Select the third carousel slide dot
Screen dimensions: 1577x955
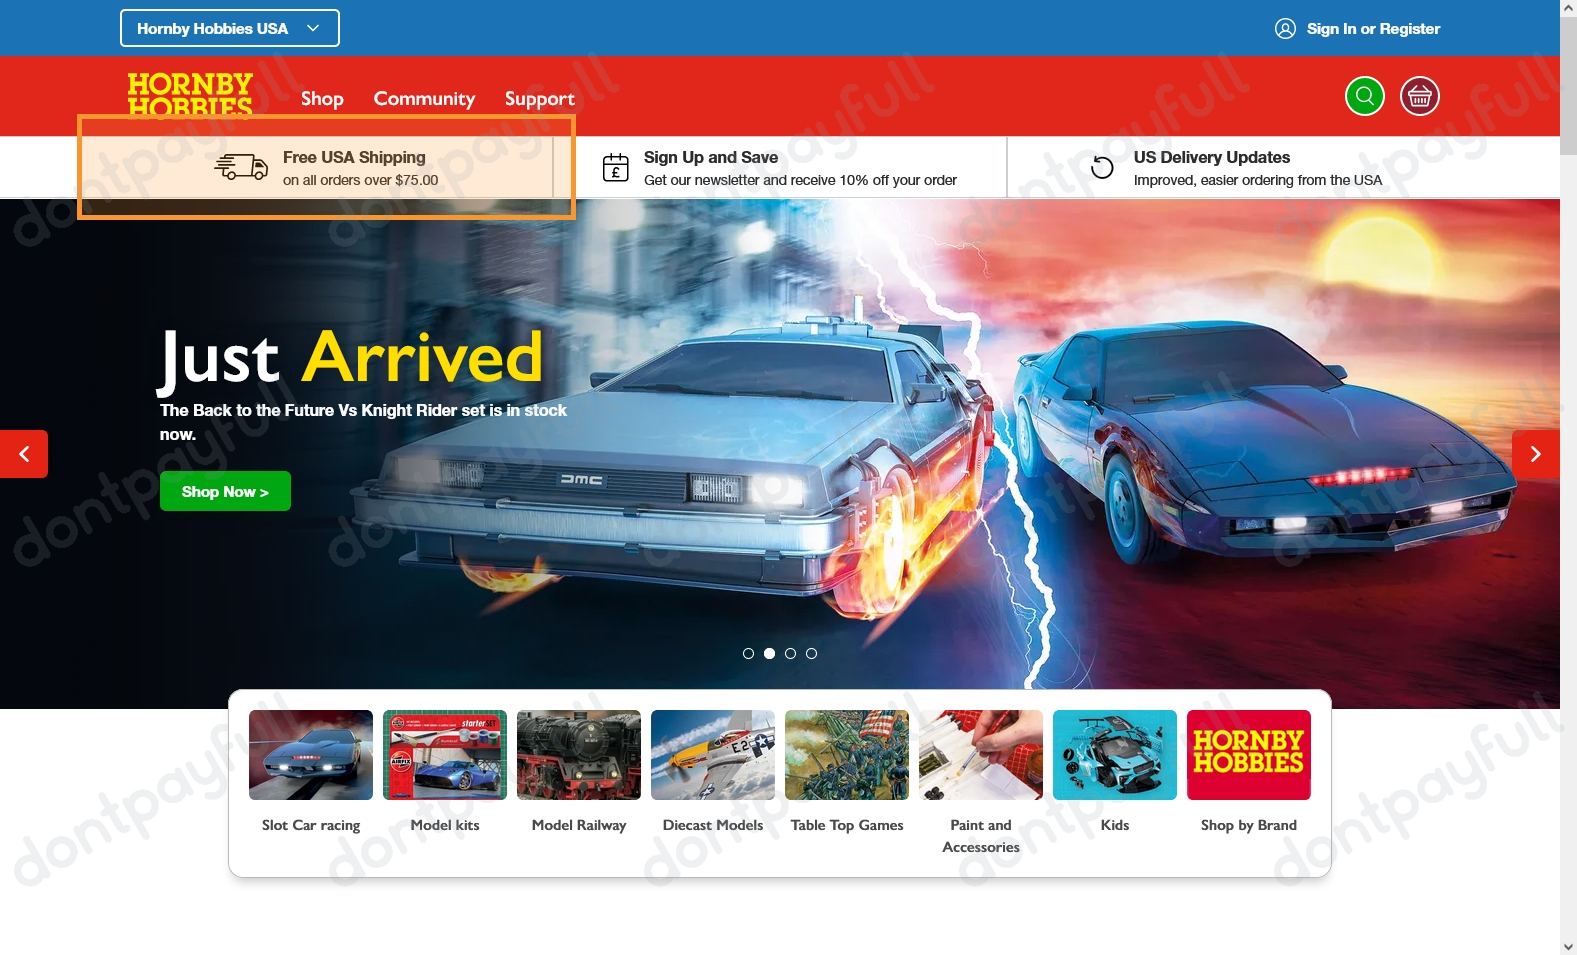click(x=790, y=653)
